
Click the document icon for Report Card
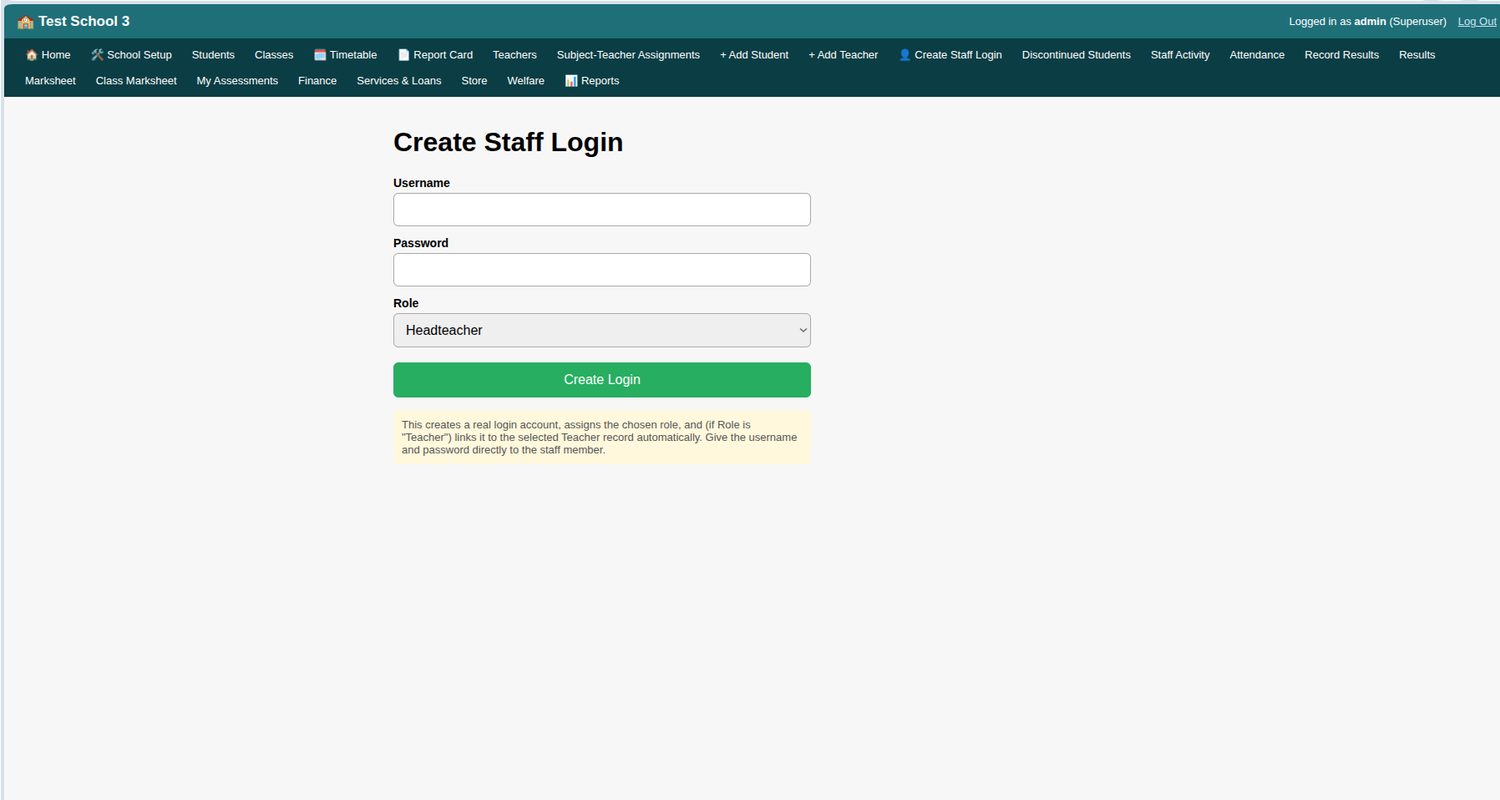pos(404,55)
